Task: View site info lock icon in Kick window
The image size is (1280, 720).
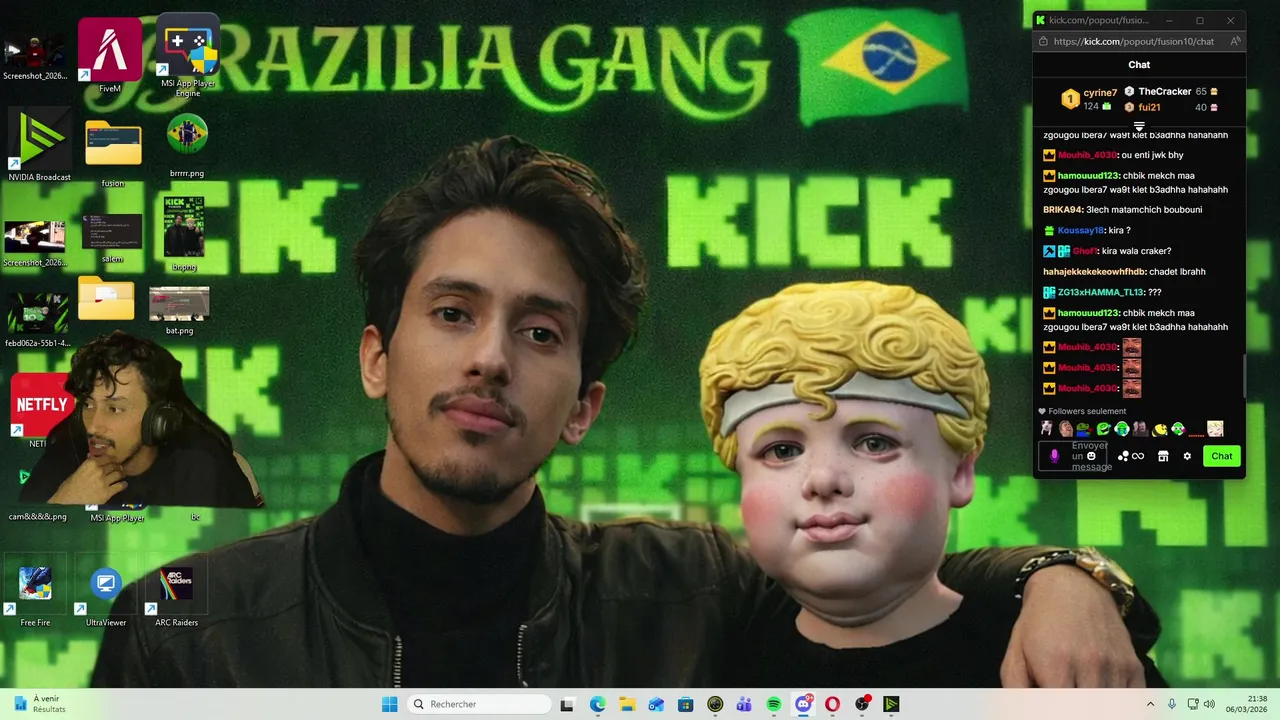Action: coord(1044,42)
